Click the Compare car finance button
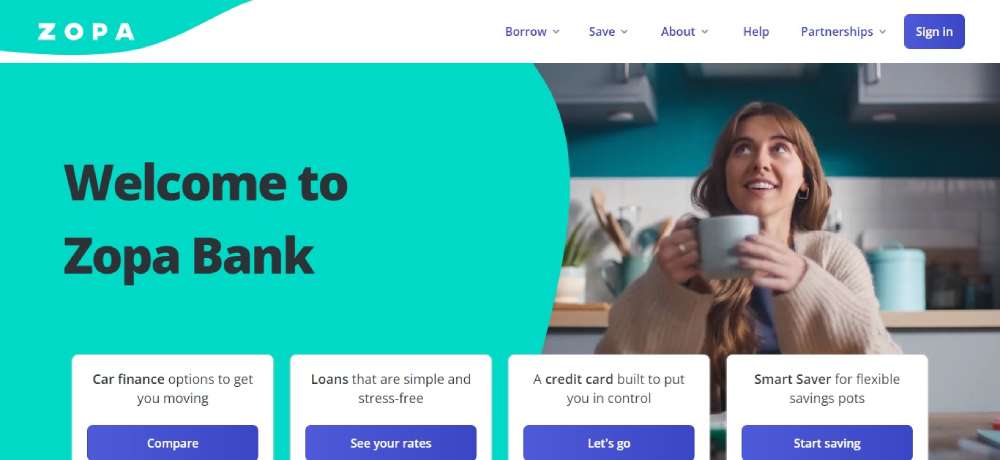The width and height of the screenshot is (1000, 460). tap(173, 443)
